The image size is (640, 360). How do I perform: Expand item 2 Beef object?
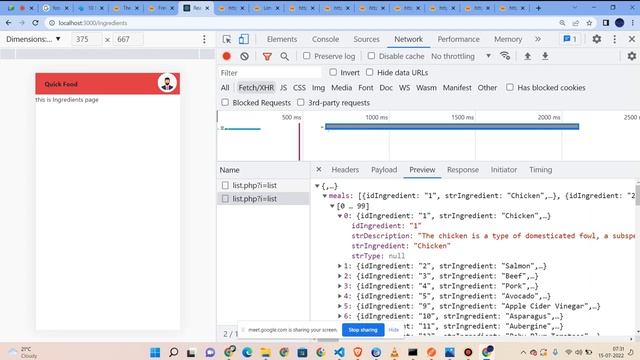340,276
